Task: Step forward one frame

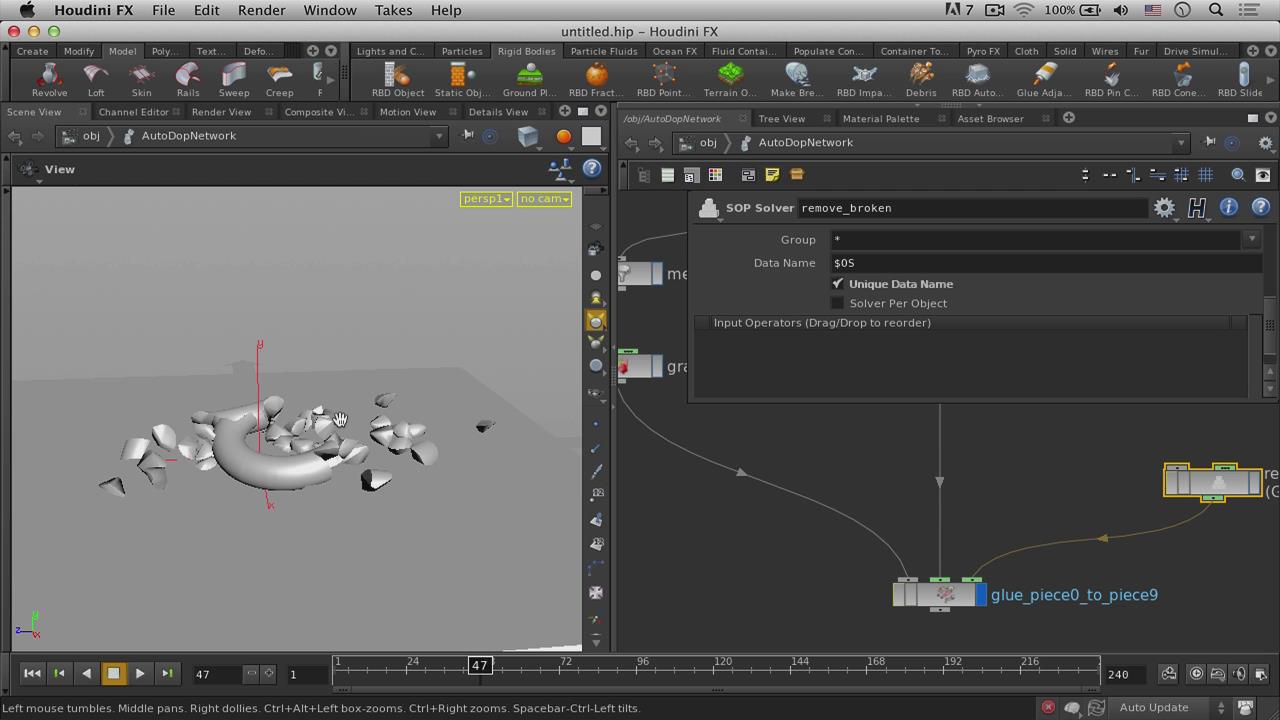Action: pos(167,674)
